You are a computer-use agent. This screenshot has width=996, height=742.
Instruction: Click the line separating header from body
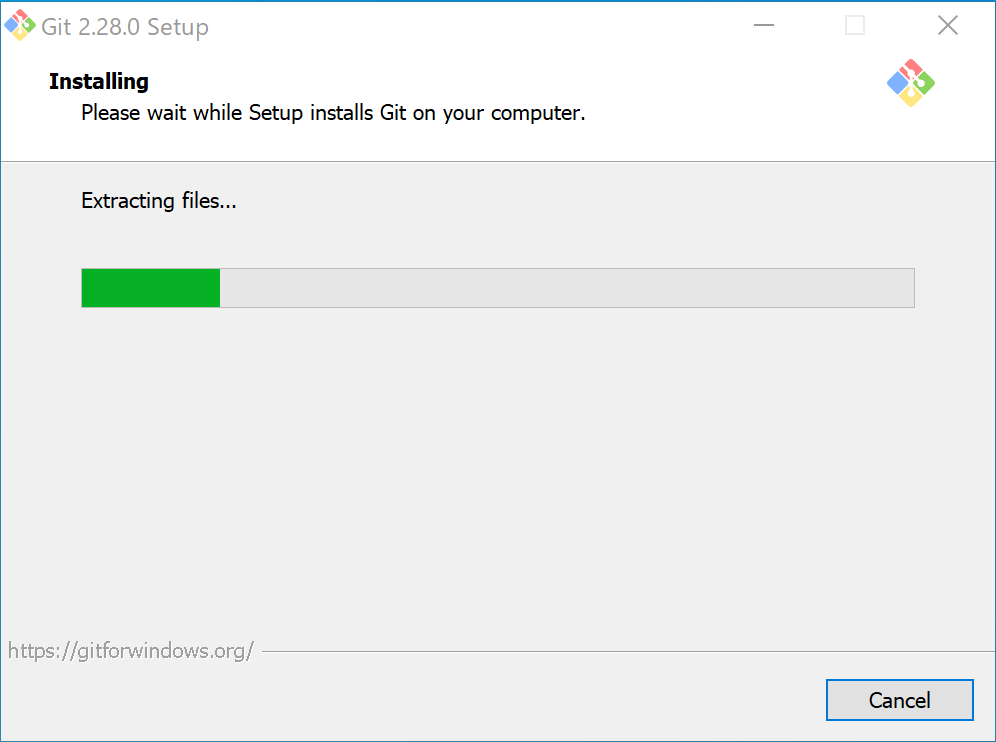click(498, 161)
